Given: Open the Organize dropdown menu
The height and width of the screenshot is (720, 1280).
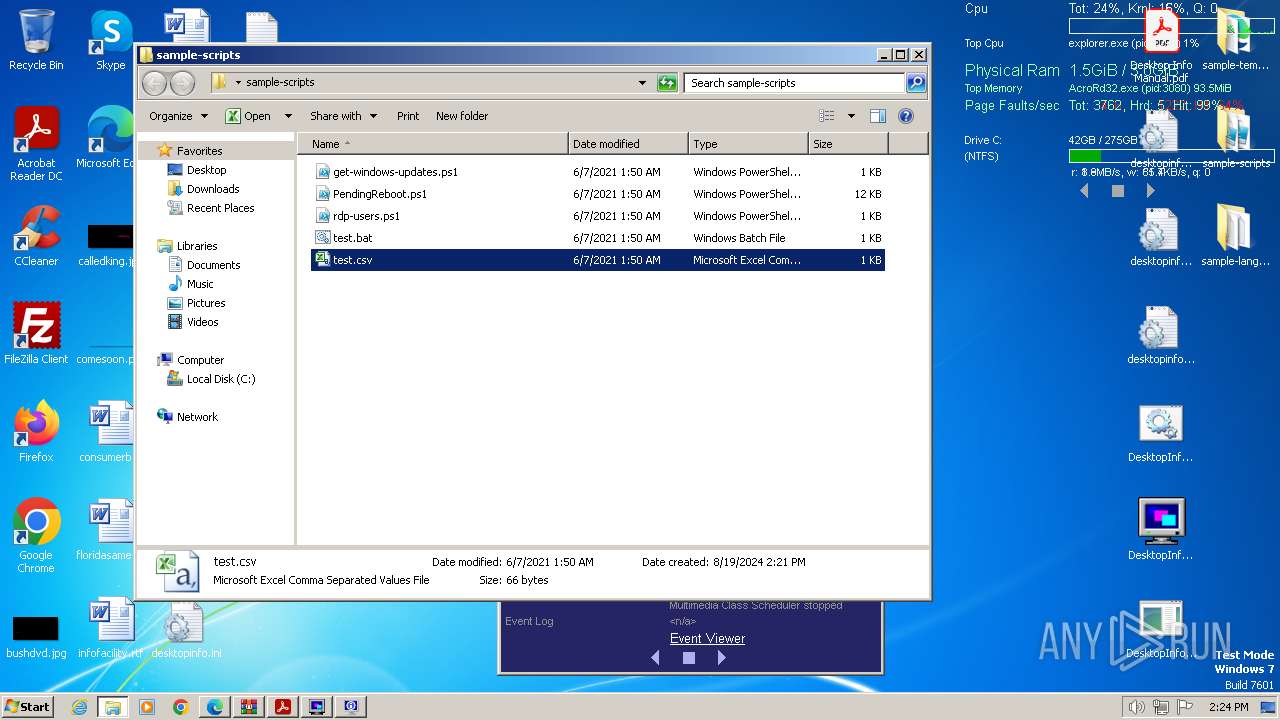Looking at the screenshot, I should 178,116.
